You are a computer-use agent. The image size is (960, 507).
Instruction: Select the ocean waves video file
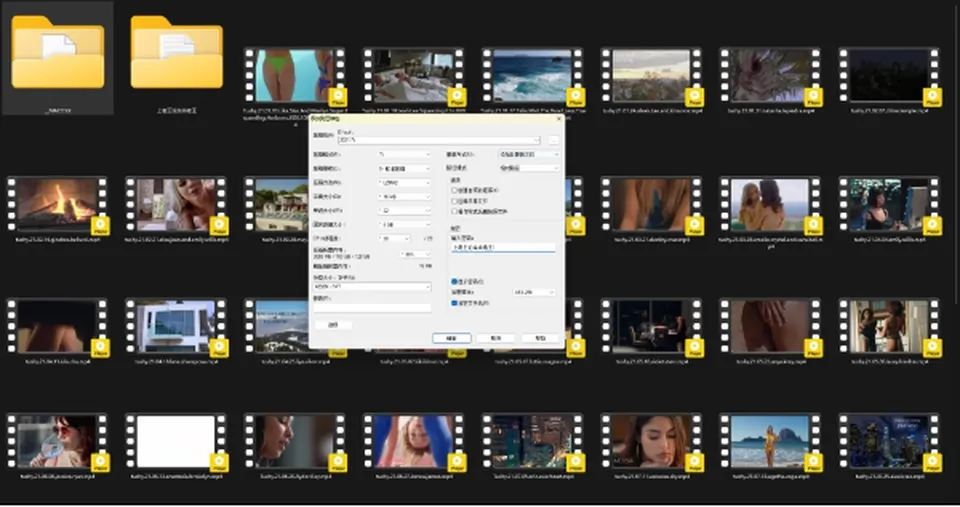532,76
